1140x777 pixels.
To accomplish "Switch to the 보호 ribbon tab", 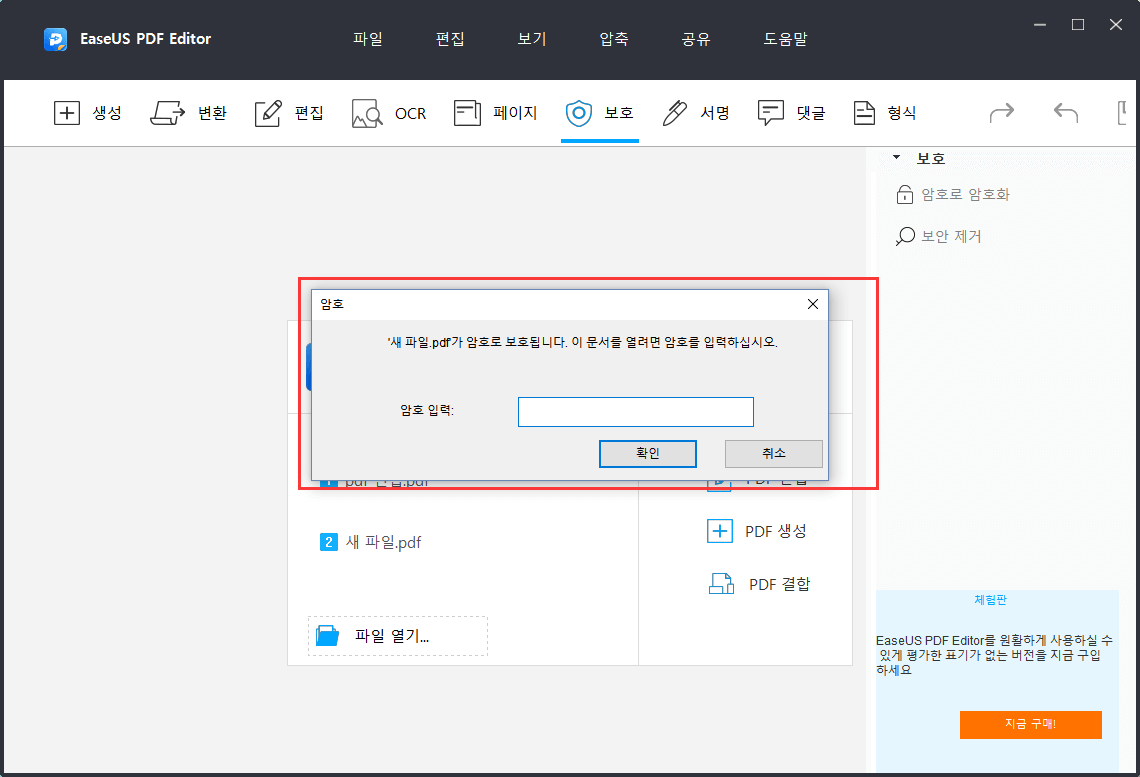I will [x=599, y=113].
